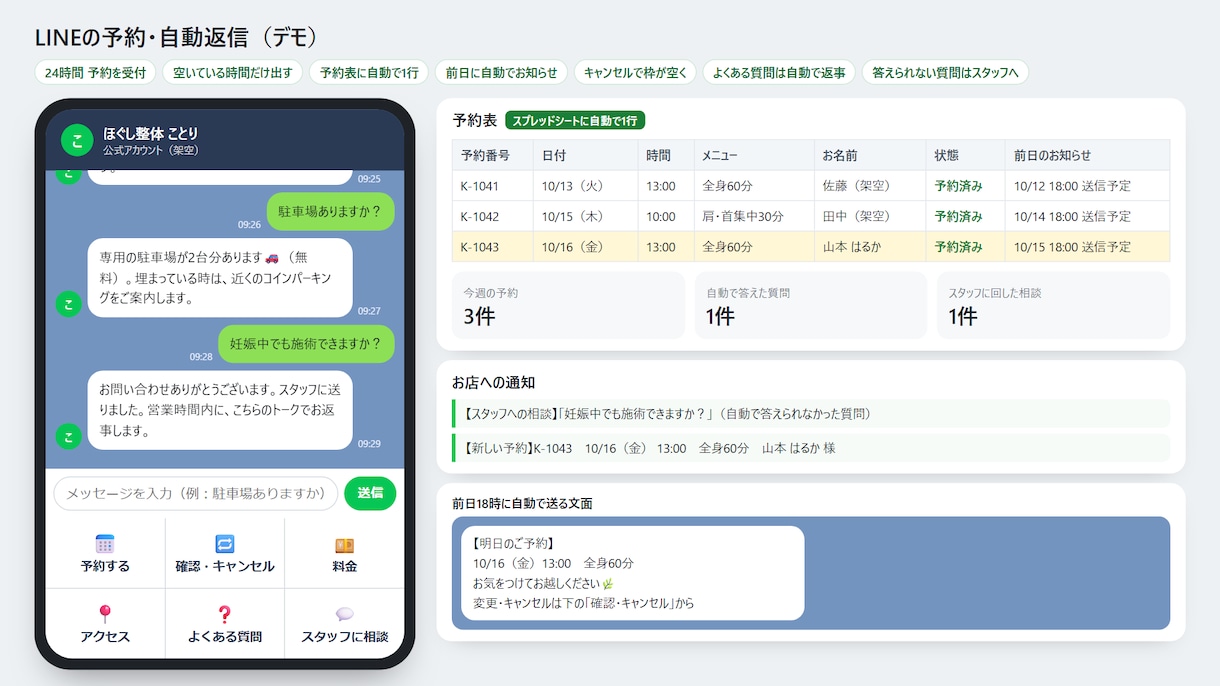The width and height of the screenshot is (1220, 686).
Task: Click the name 田中（架空）
Action: [x=856, y=216]
